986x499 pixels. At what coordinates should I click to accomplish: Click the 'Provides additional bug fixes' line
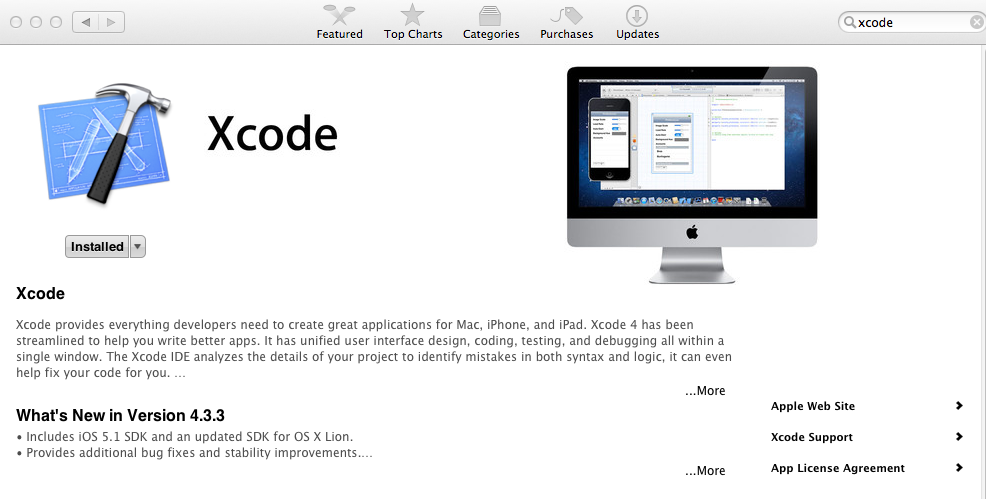194,453
